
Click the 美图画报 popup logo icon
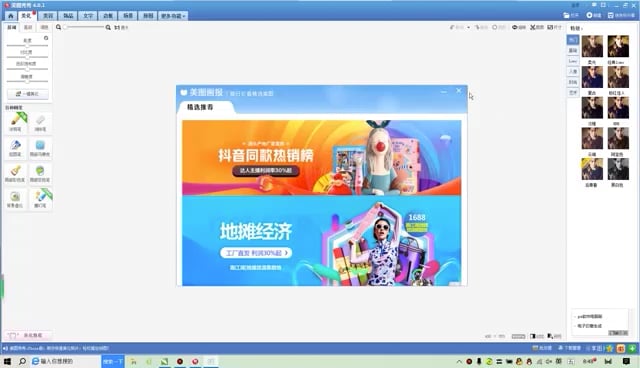(x=184, y=93)
